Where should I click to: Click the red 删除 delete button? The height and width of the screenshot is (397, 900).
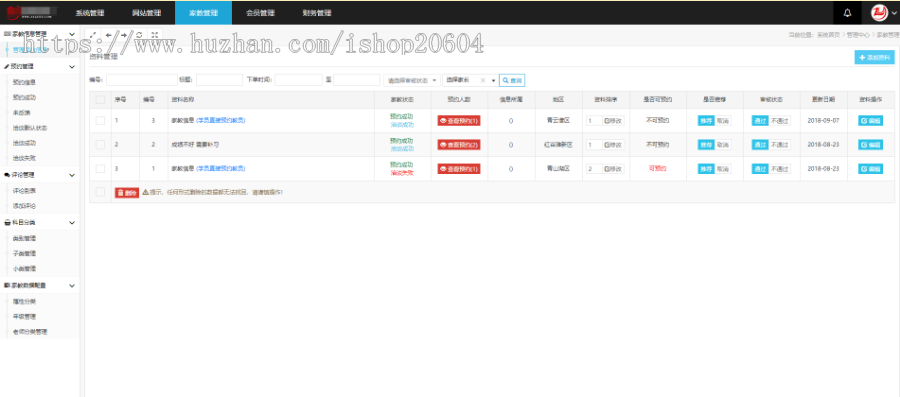[127, 193]
